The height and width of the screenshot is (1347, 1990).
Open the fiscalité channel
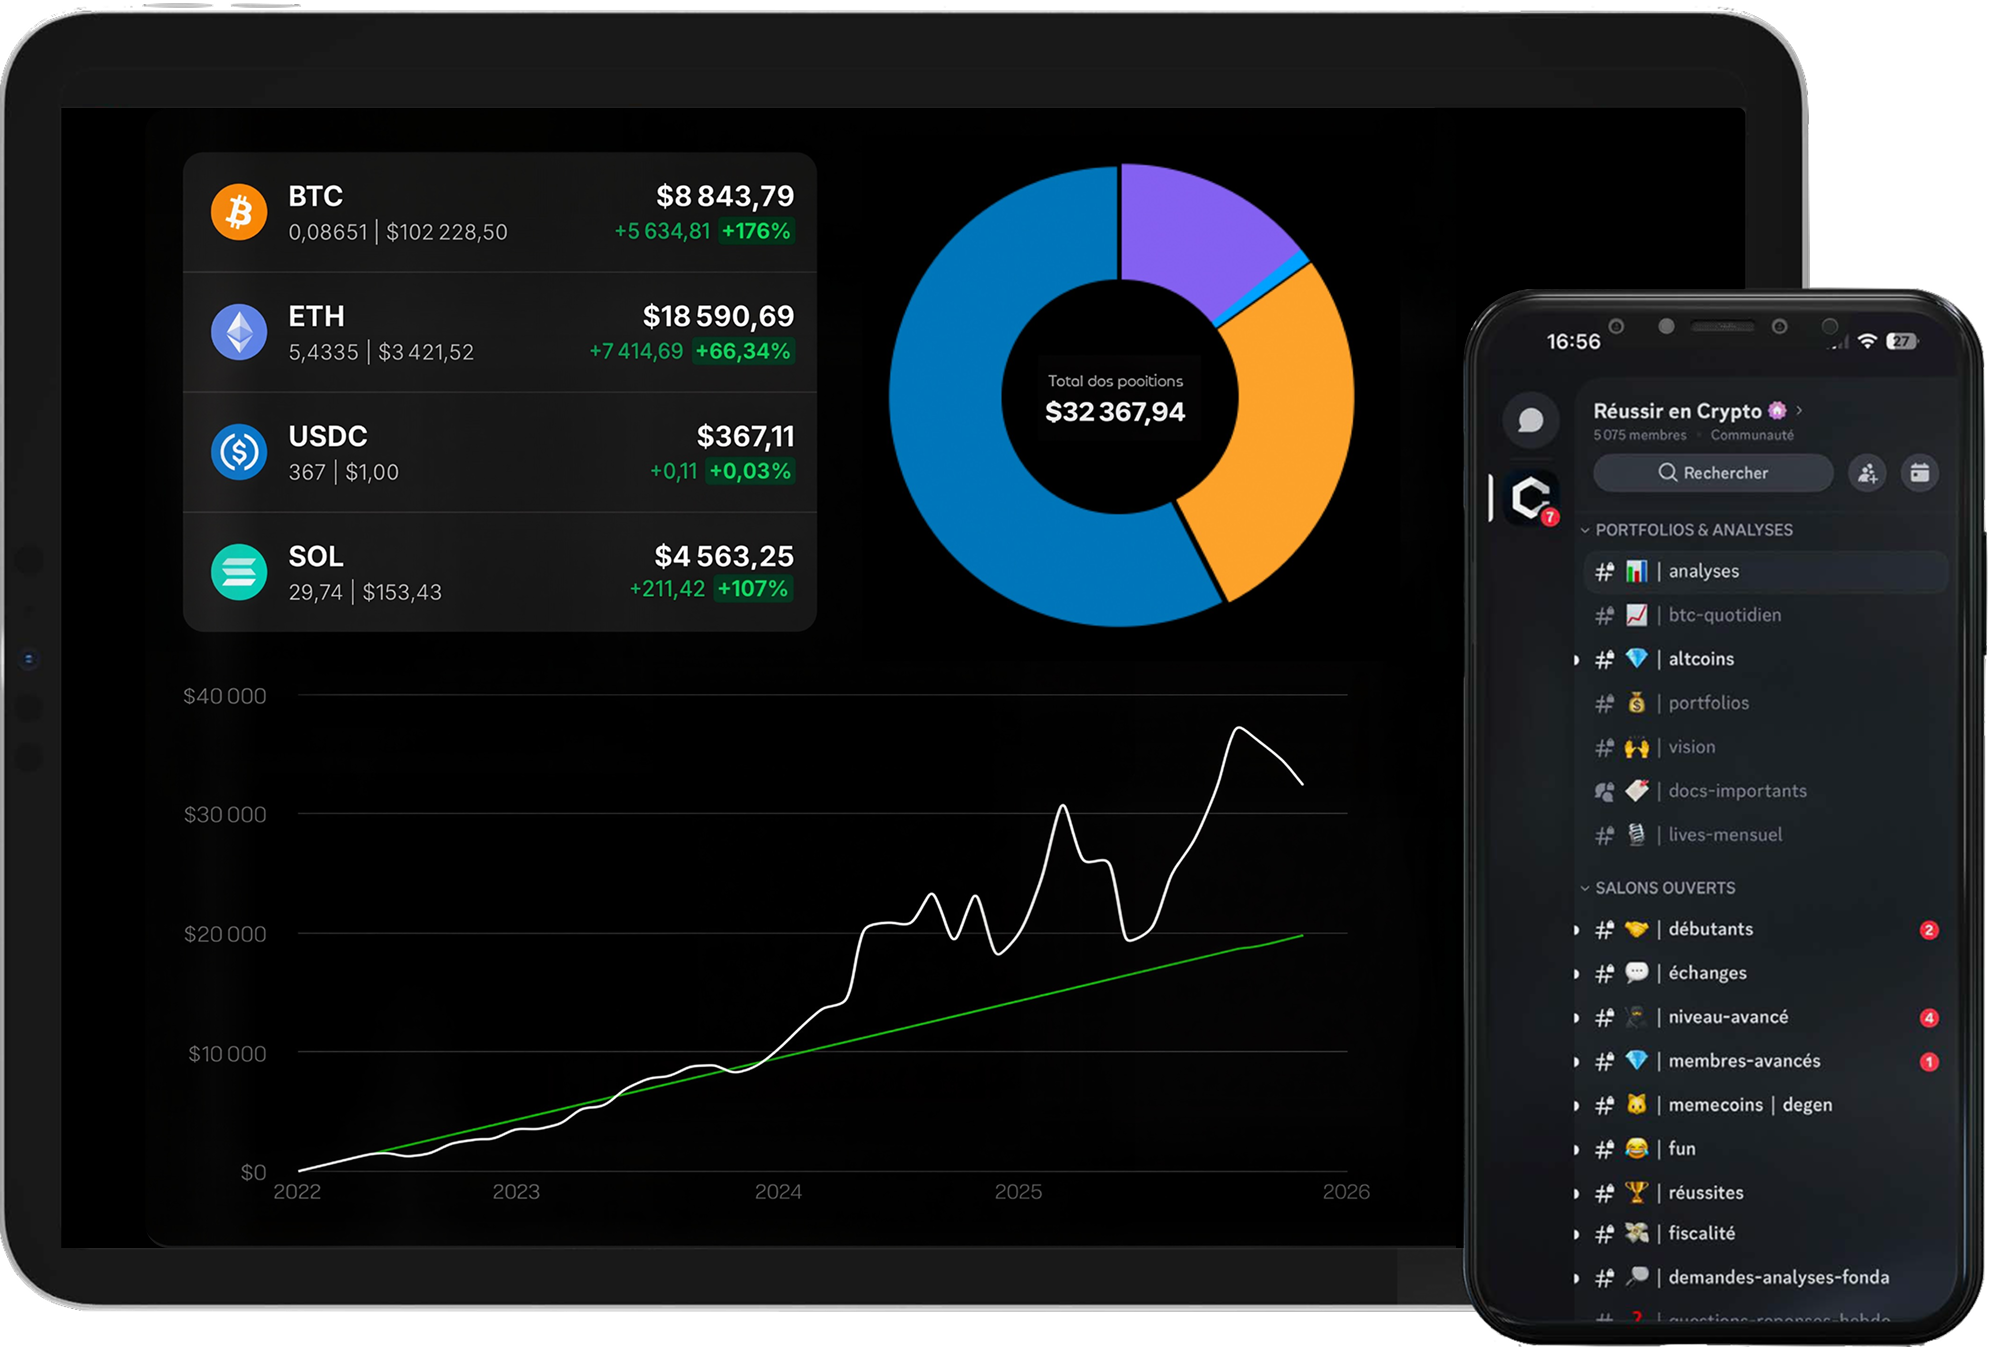point(1700,1233)
